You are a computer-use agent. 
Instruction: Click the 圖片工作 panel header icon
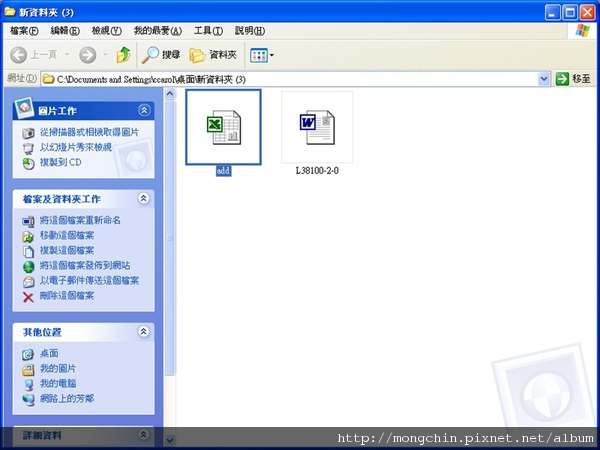[x=24, y=108]
